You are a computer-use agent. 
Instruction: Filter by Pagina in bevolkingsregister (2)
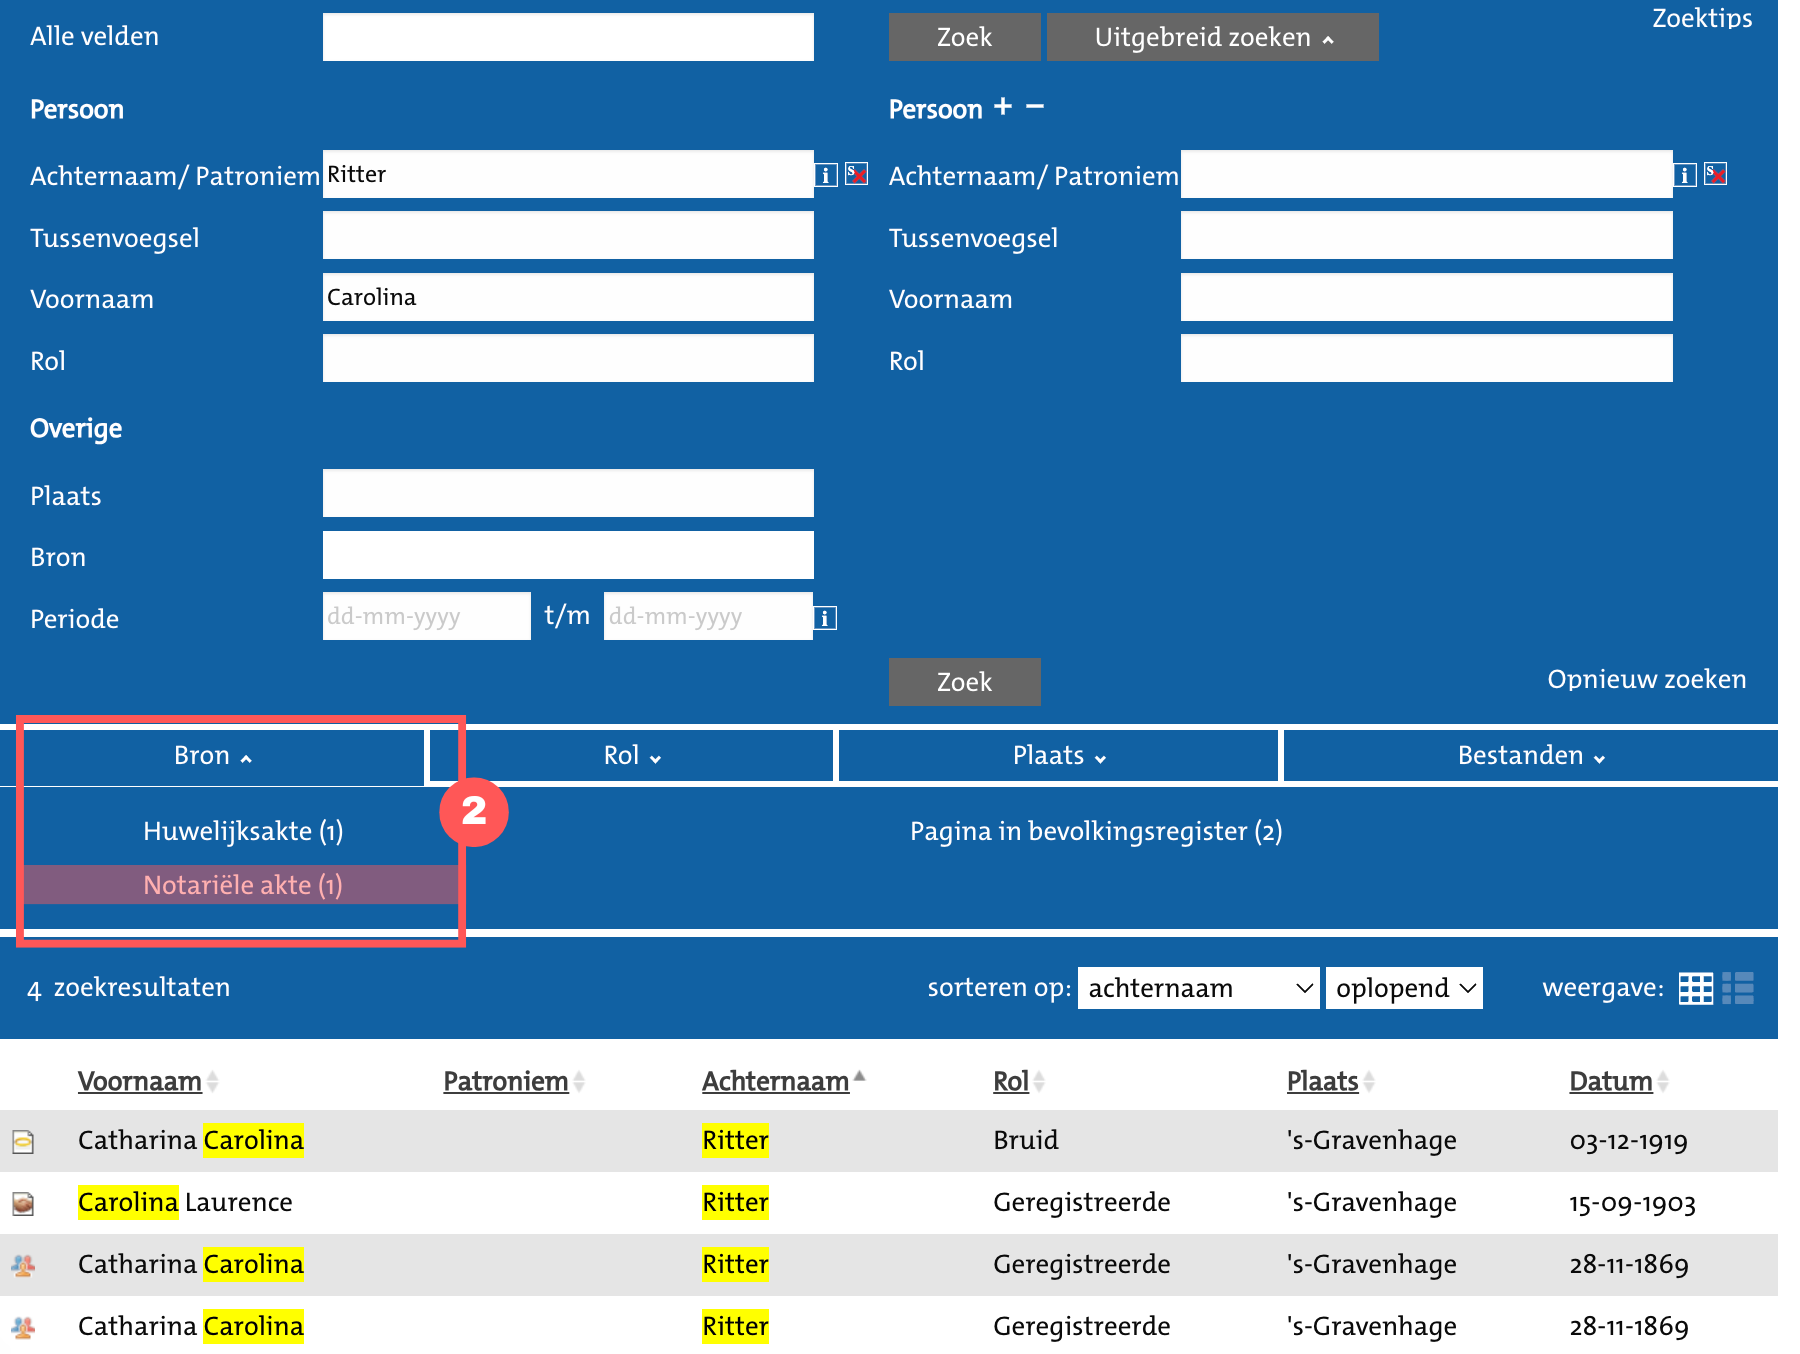pyautogui.click(x=1095, y=832)
